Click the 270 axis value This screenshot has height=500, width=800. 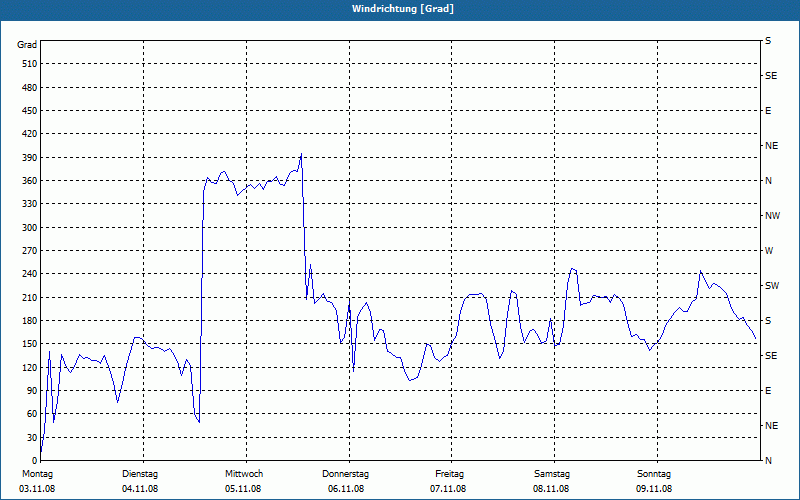[29, 251]
